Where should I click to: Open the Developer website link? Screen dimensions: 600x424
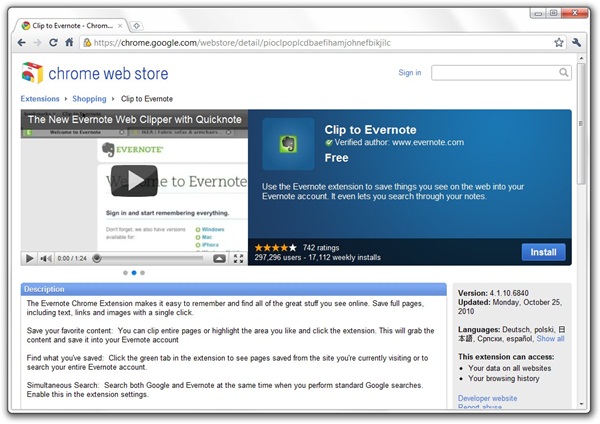pos(488,398)
